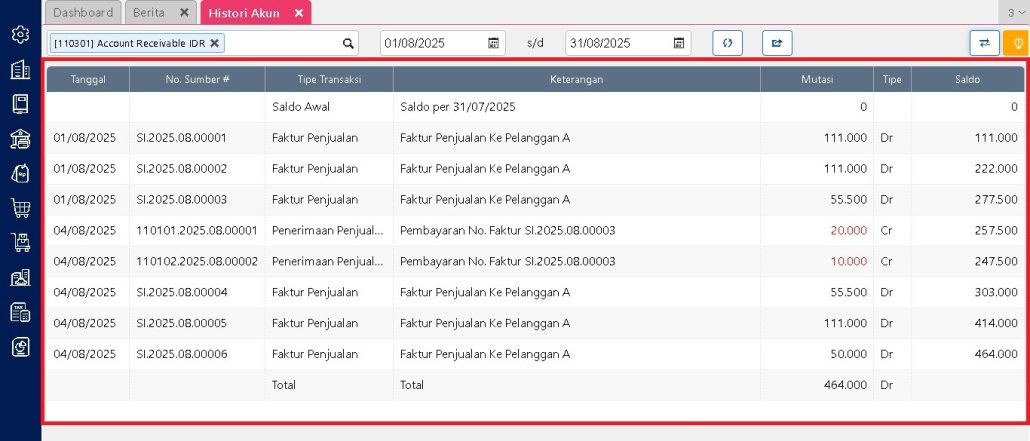Click the export share button
The width and height of the screenshot is (1030, 441).
pyautogui.click(x=776, y=43)
